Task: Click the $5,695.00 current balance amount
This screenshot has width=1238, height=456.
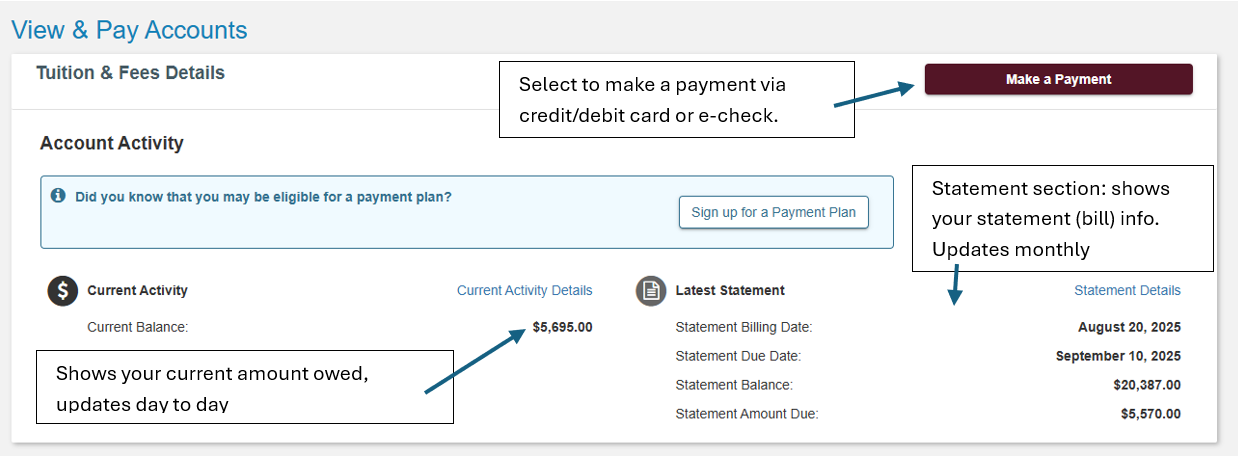Action: pos(562,327)
